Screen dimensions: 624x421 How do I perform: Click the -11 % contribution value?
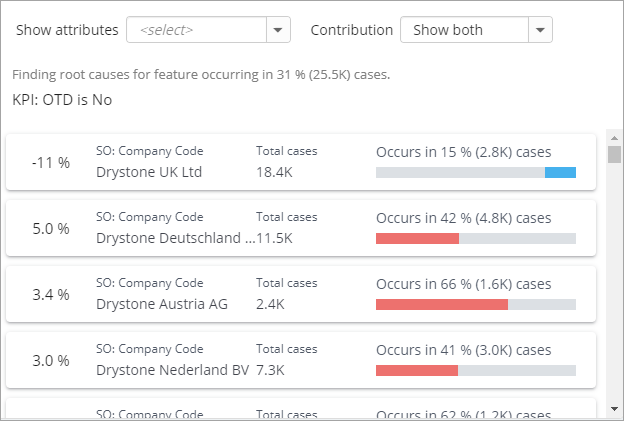point(51,162)
